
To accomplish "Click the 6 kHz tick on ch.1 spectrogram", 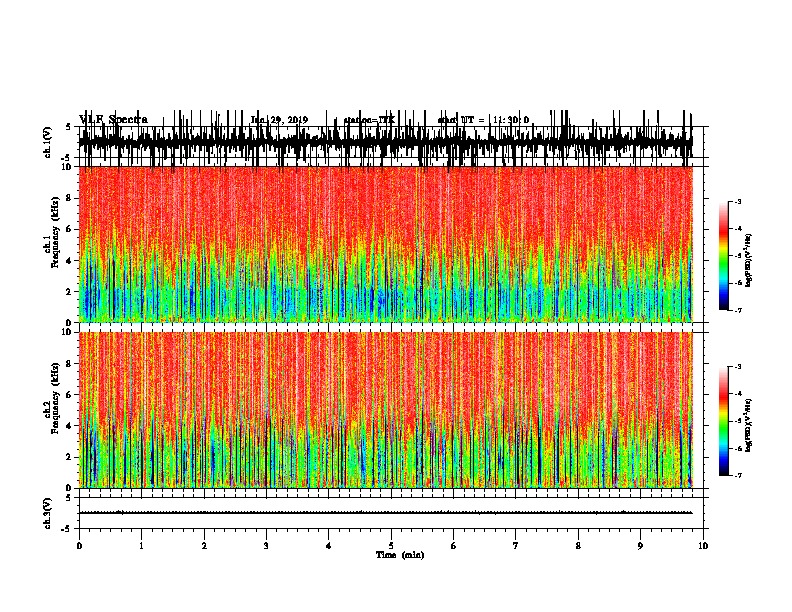I will click(69, 230).
